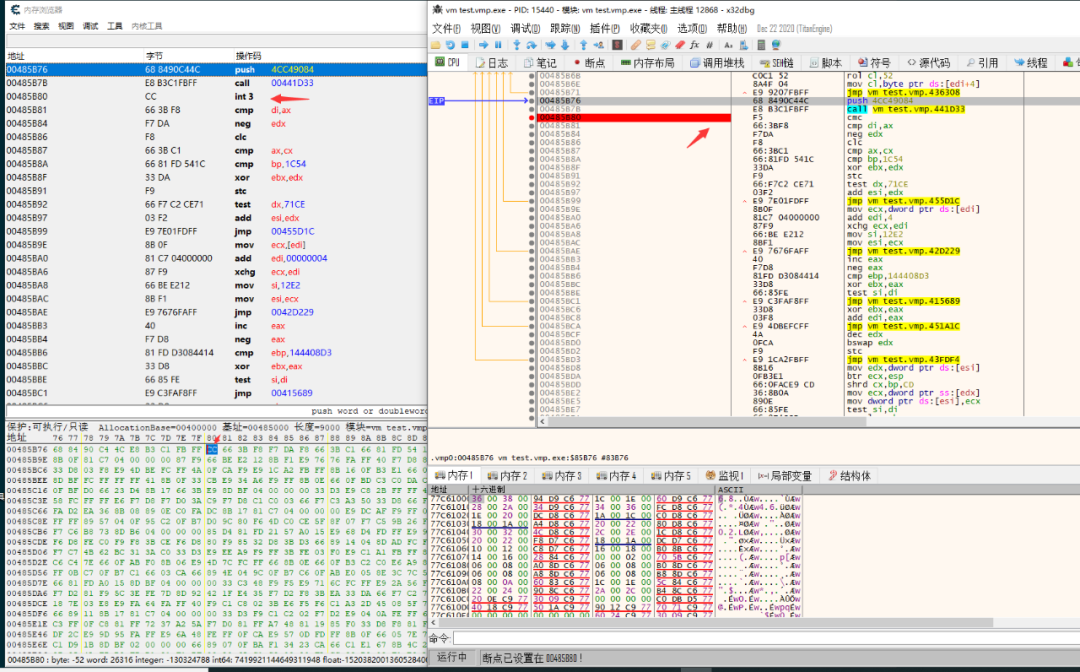
Task: Select the int 3 row at 00485B80
Action: click(x=216, y=96)
